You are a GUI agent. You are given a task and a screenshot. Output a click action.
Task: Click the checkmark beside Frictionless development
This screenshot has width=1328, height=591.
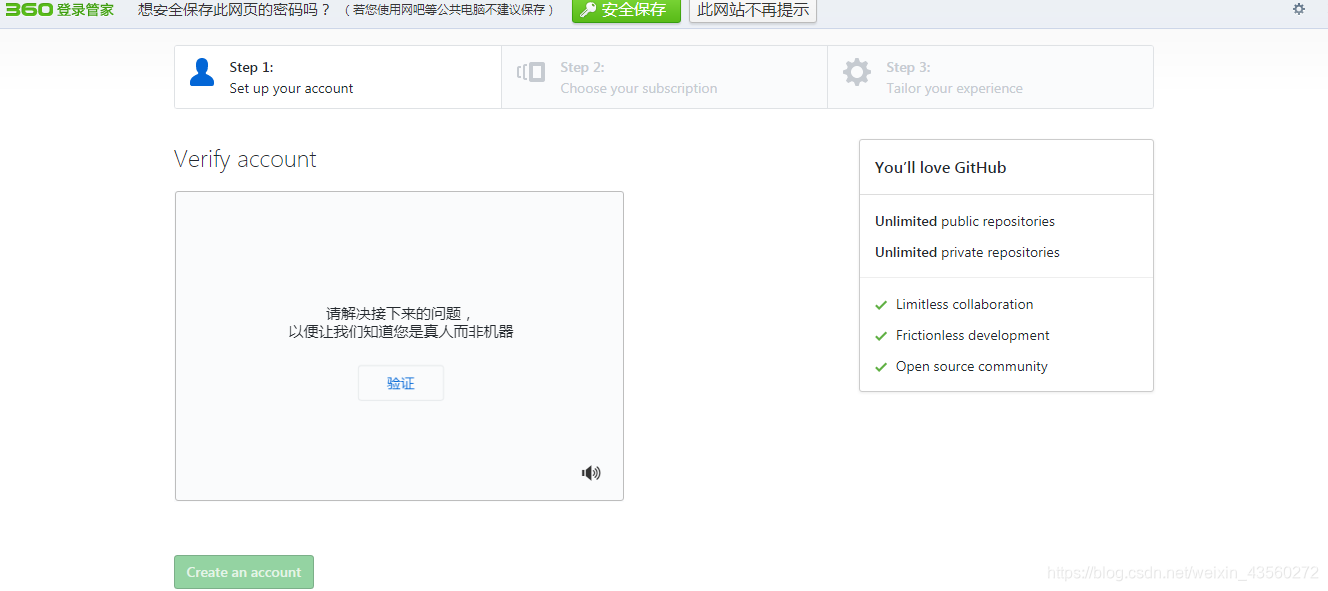pos(881,336)
